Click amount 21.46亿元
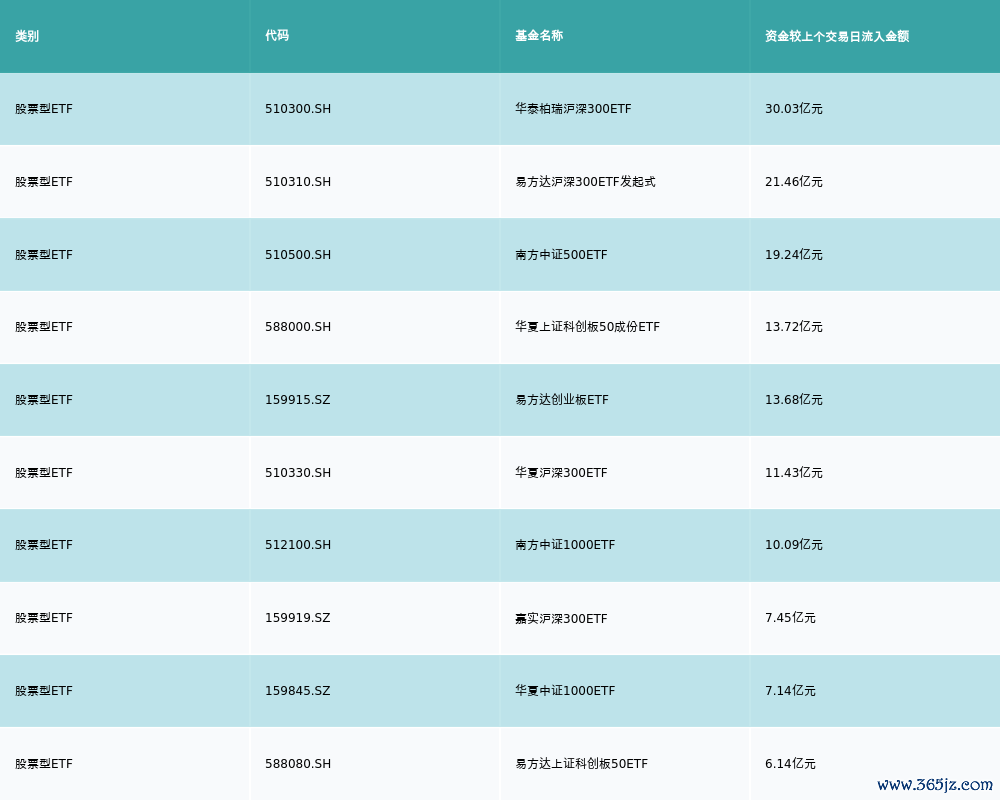The height and width of the screenshot is (800, 1000). coord(793,182)
